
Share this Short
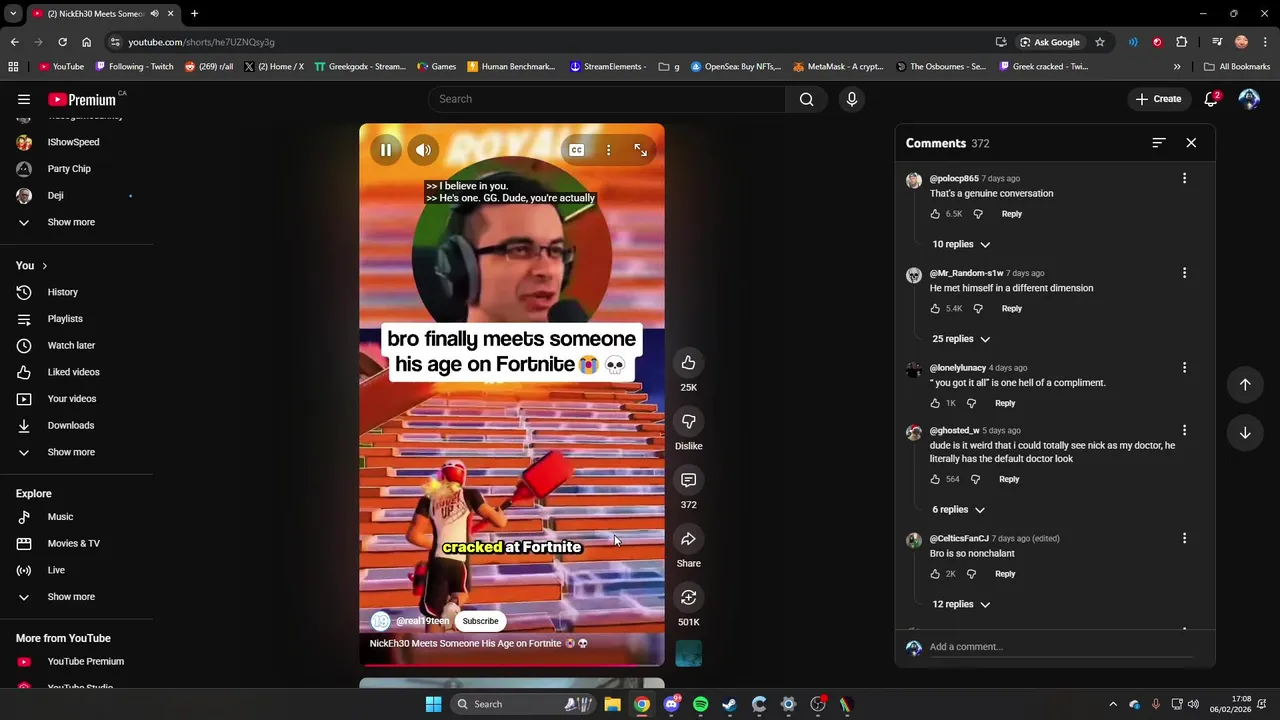coord(688,539)
